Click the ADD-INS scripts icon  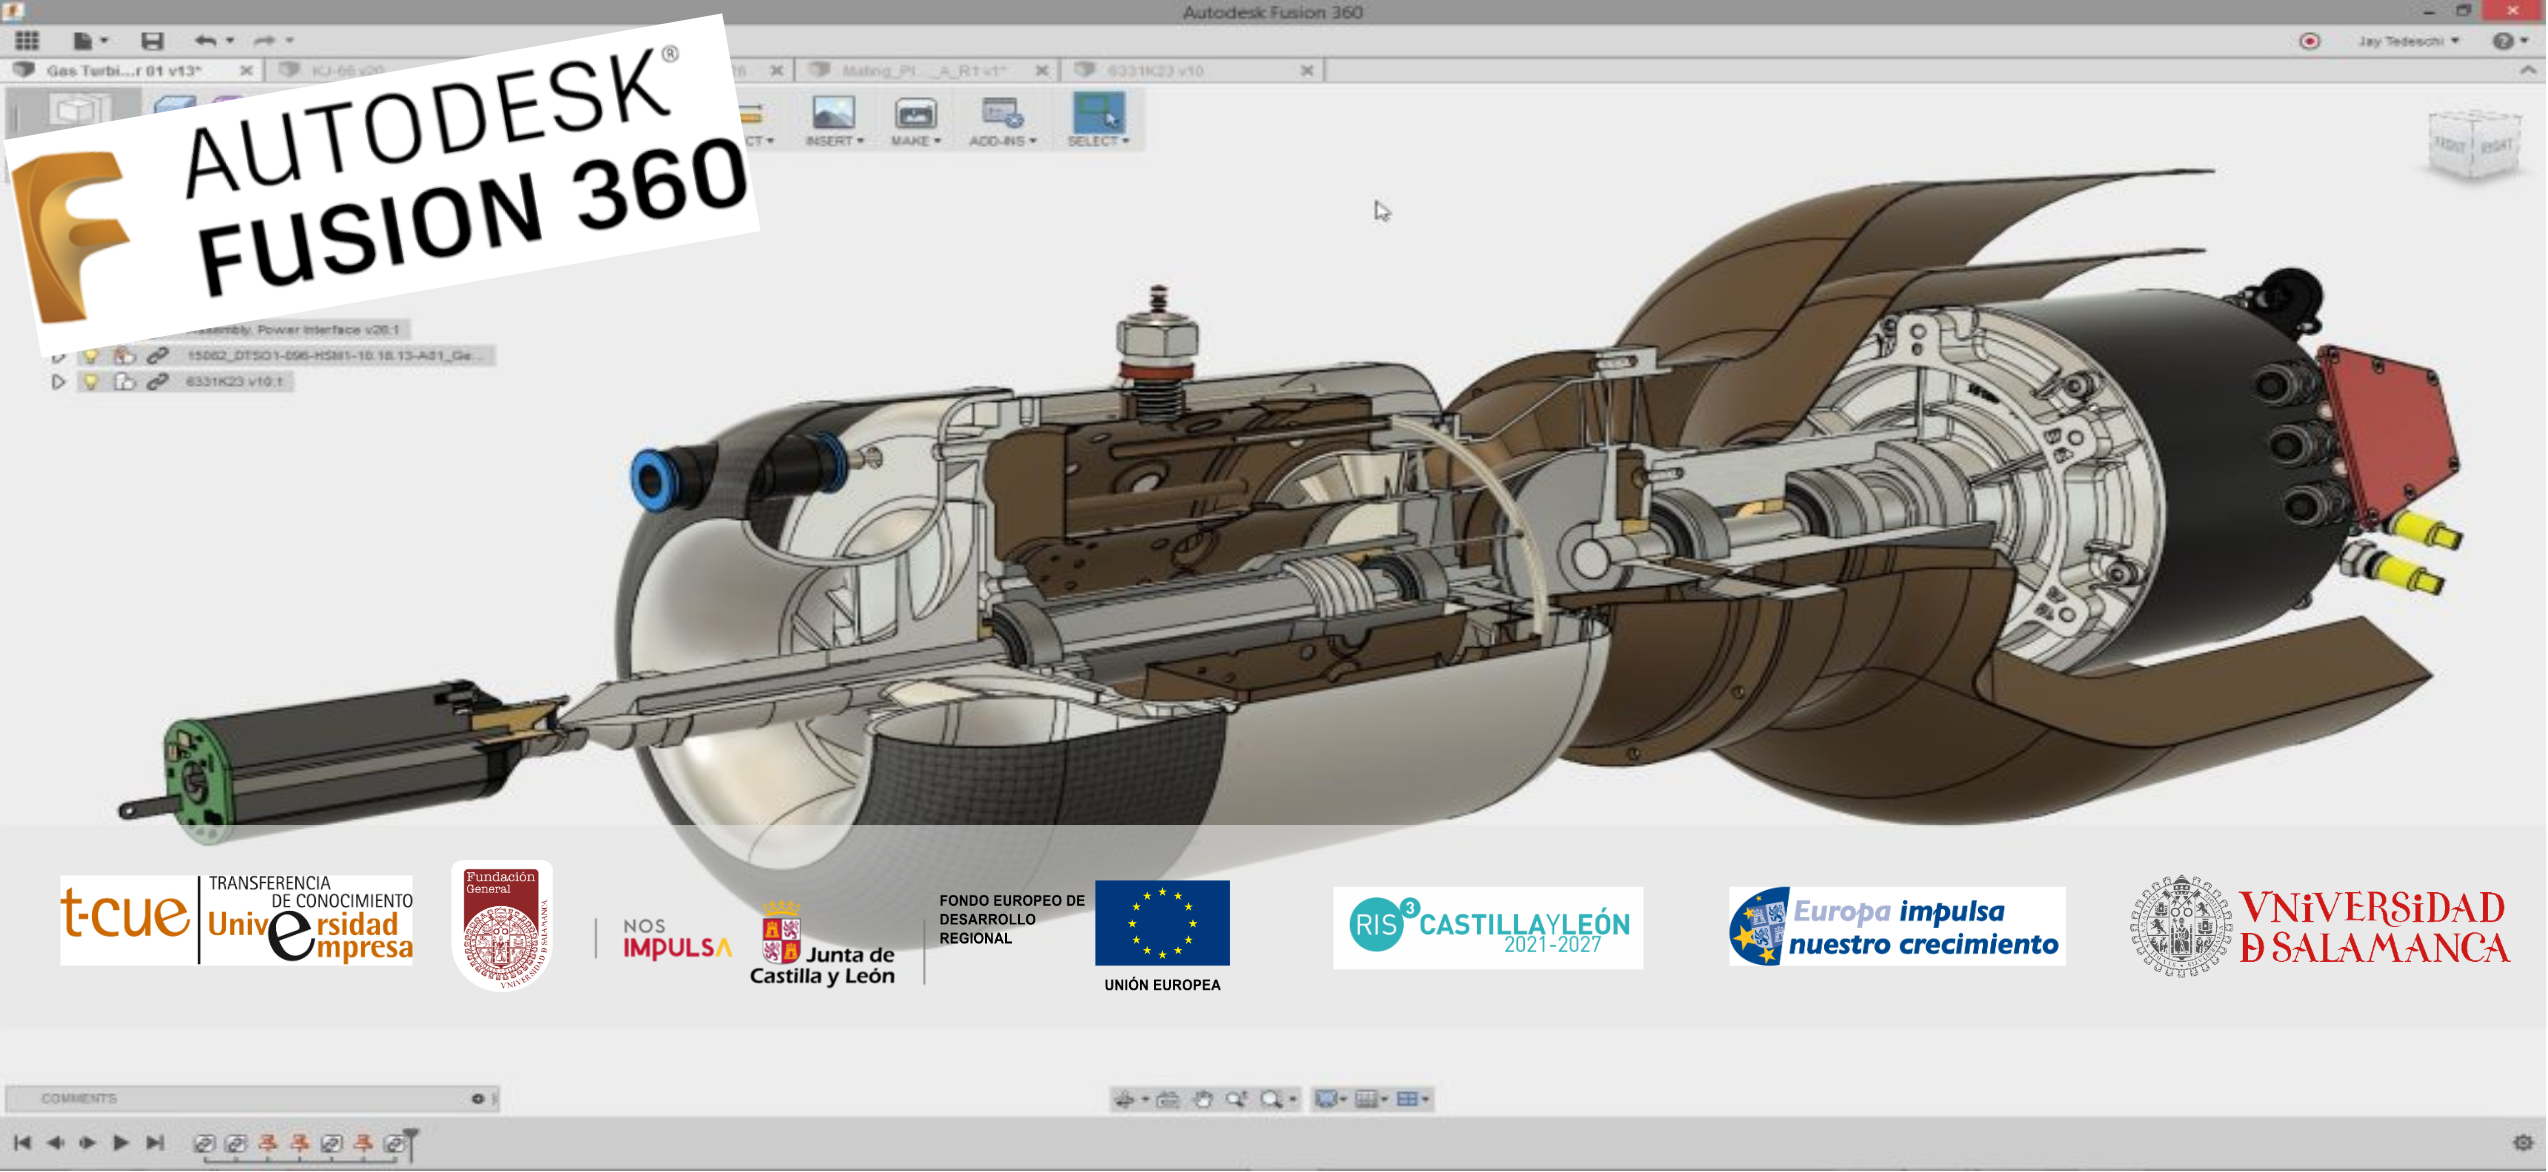click(1002, 113)
